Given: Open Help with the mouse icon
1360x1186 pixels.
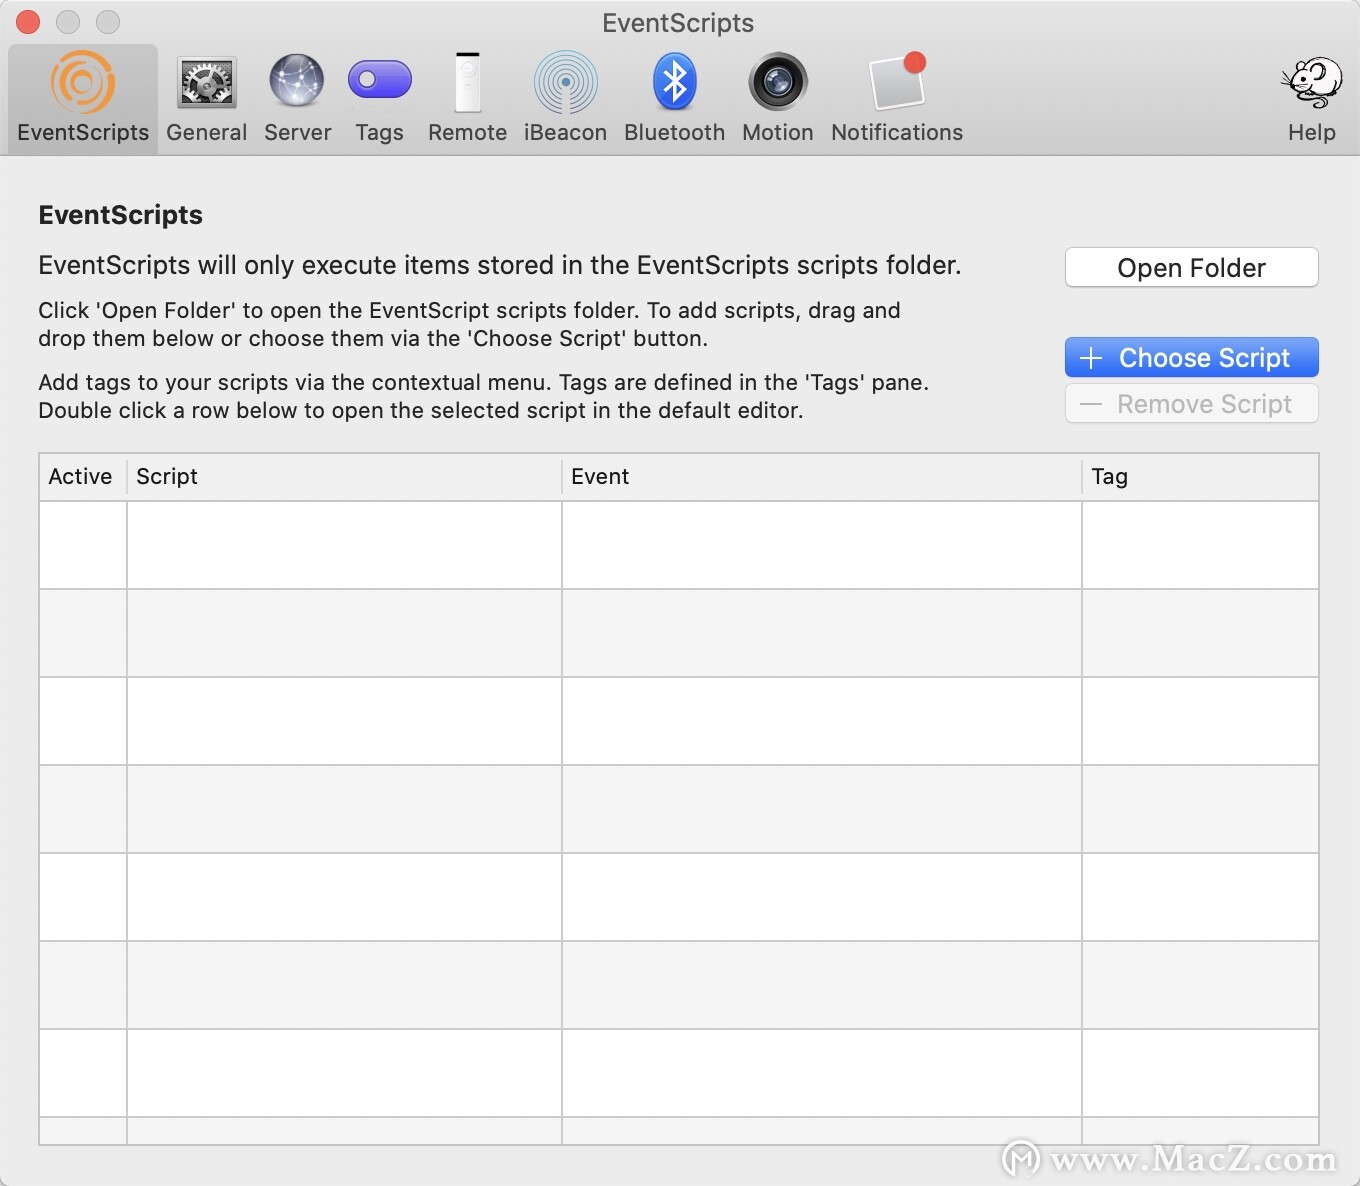Looking at the screenshot, I should 1311,98.
